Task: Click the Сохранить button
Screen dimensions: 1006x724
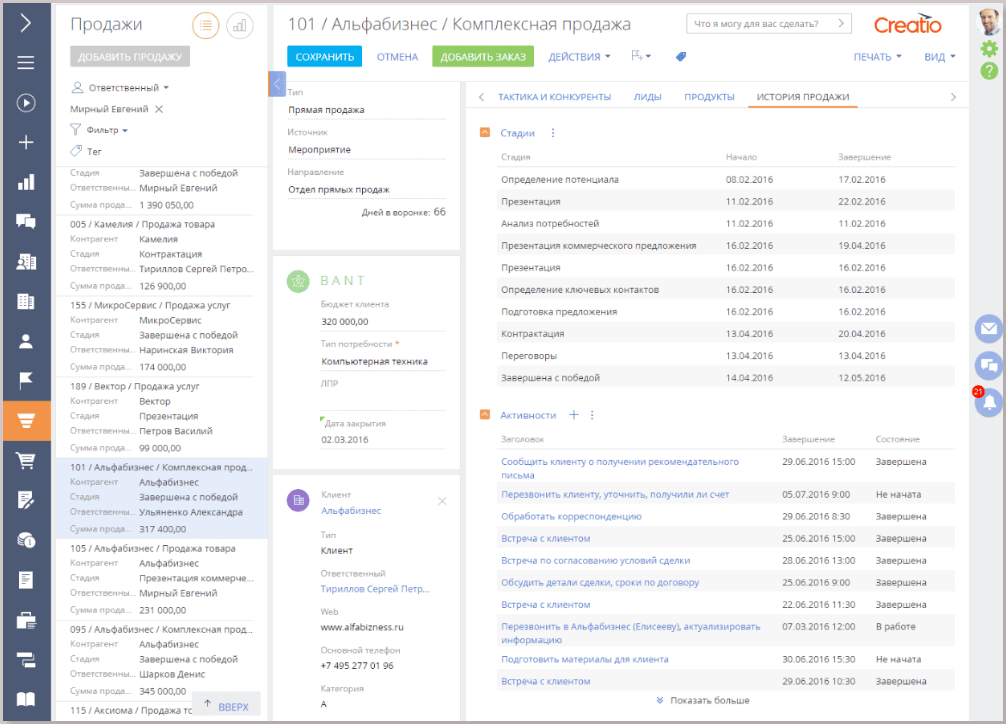Action: [x=325, y=56]
